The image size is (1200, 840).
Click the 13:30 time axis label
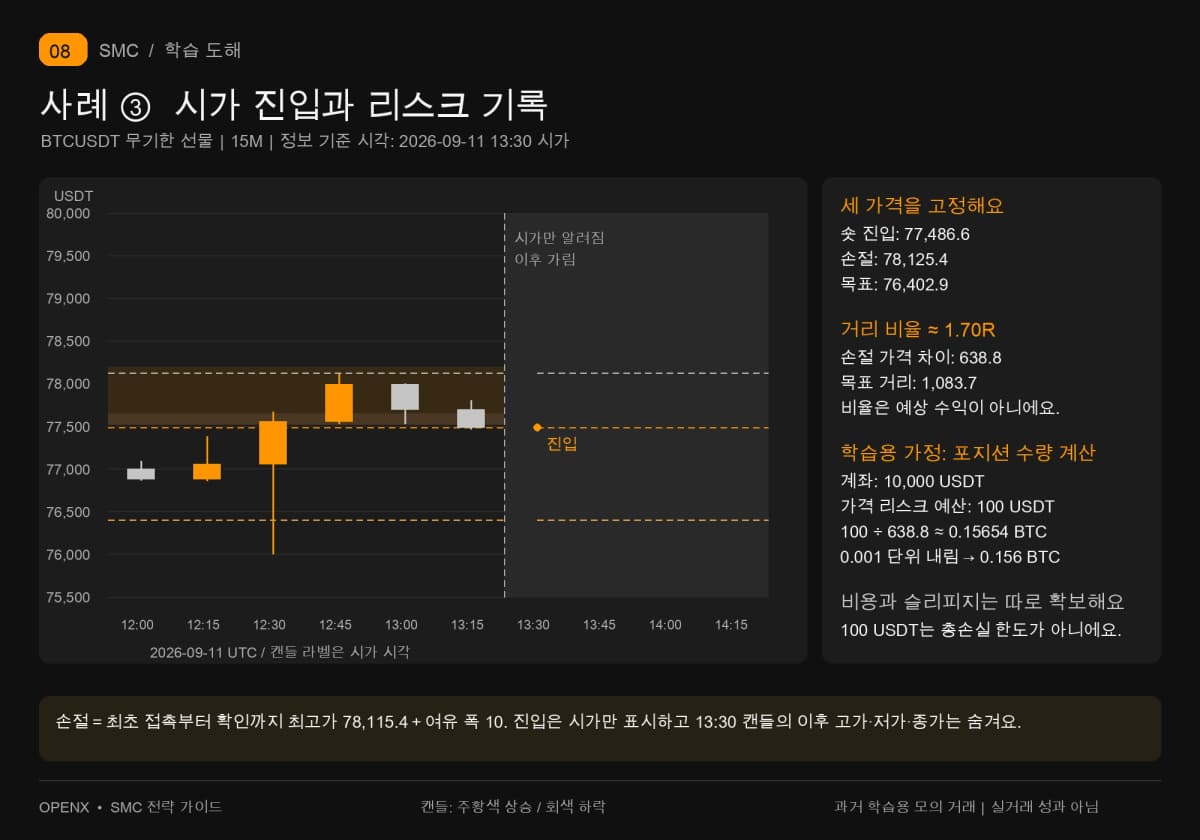(x=533, y=625)
